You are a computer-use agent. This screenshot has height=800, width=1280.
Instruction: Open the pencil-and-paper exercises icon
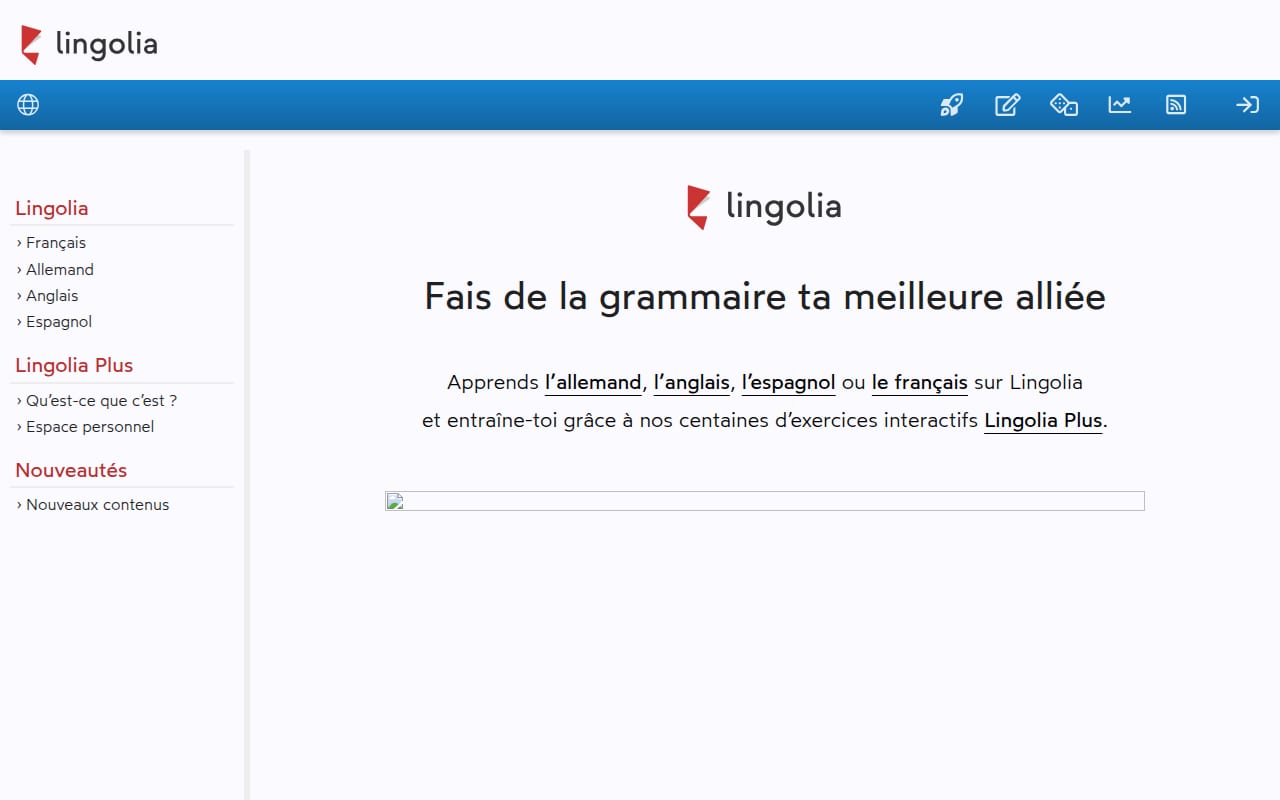click(x=1007, y=104)
